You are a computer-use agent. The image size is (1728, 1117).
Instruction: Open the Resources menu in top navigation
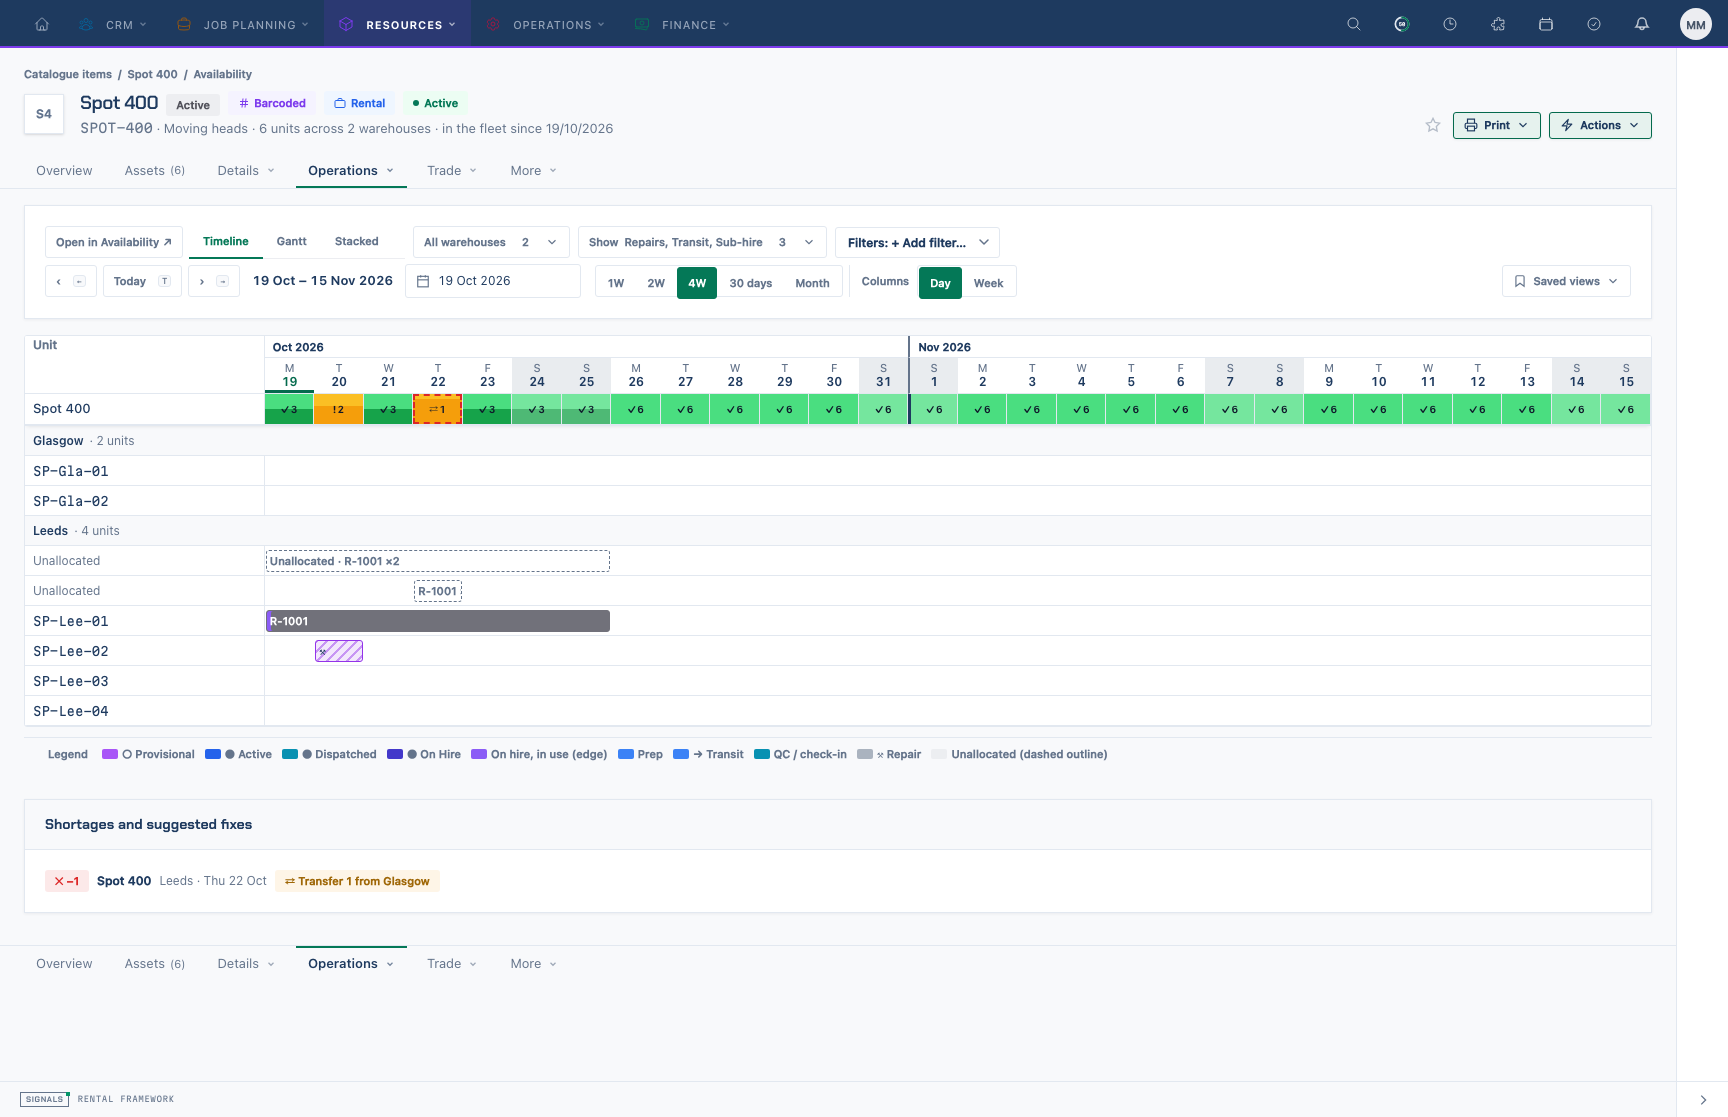[x=397, y=24]
